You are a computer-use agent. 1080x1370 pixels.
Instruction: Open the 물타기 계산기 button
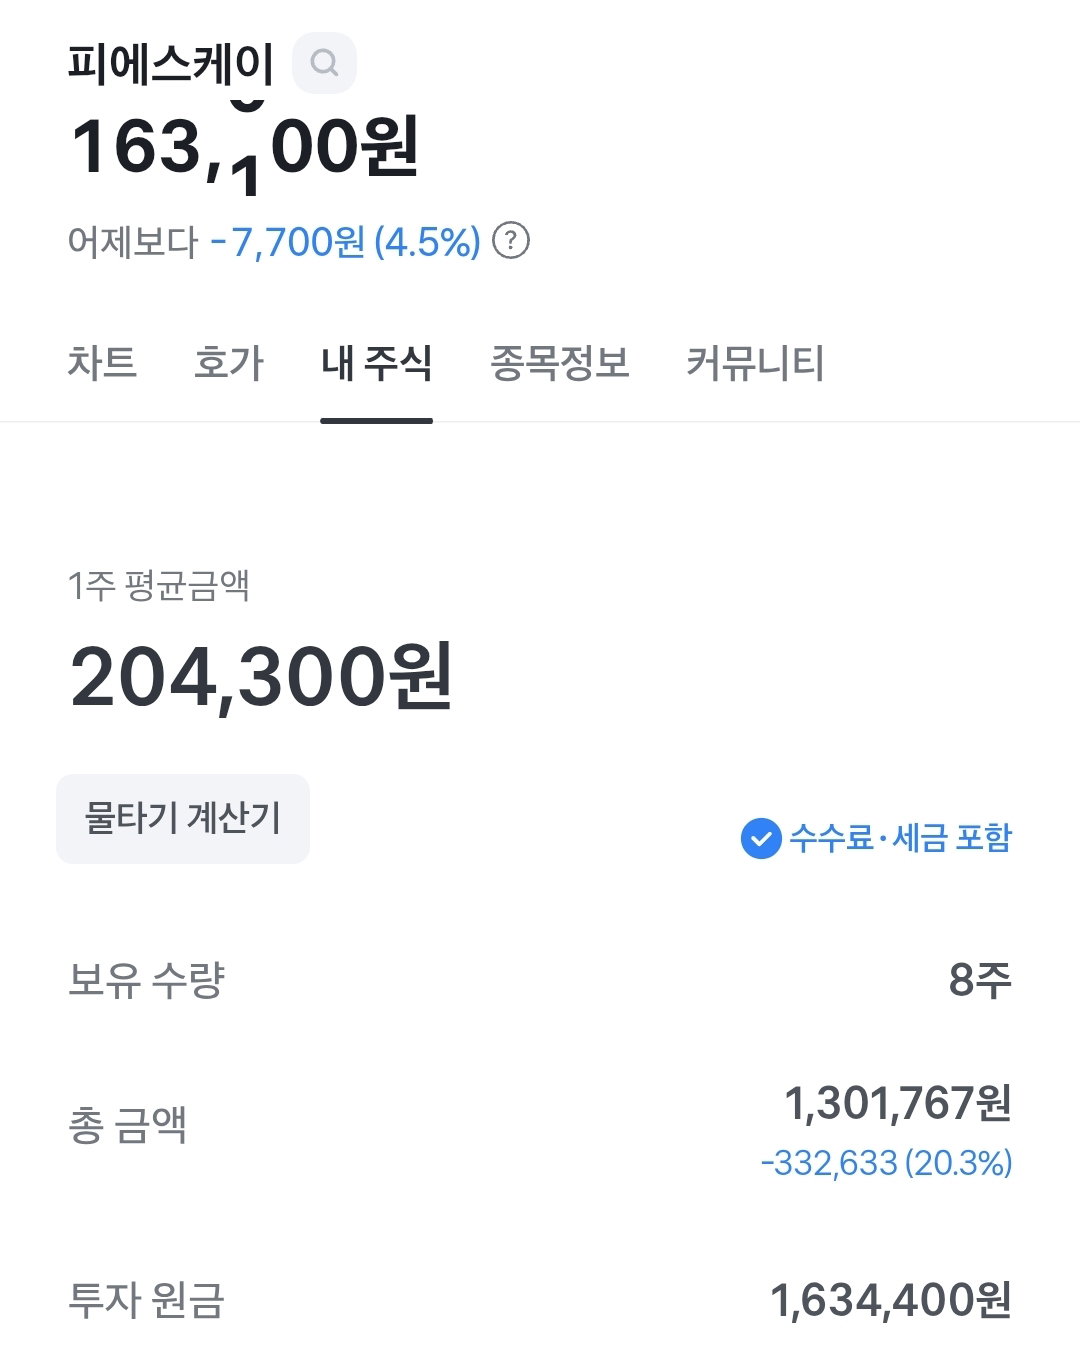183,818
